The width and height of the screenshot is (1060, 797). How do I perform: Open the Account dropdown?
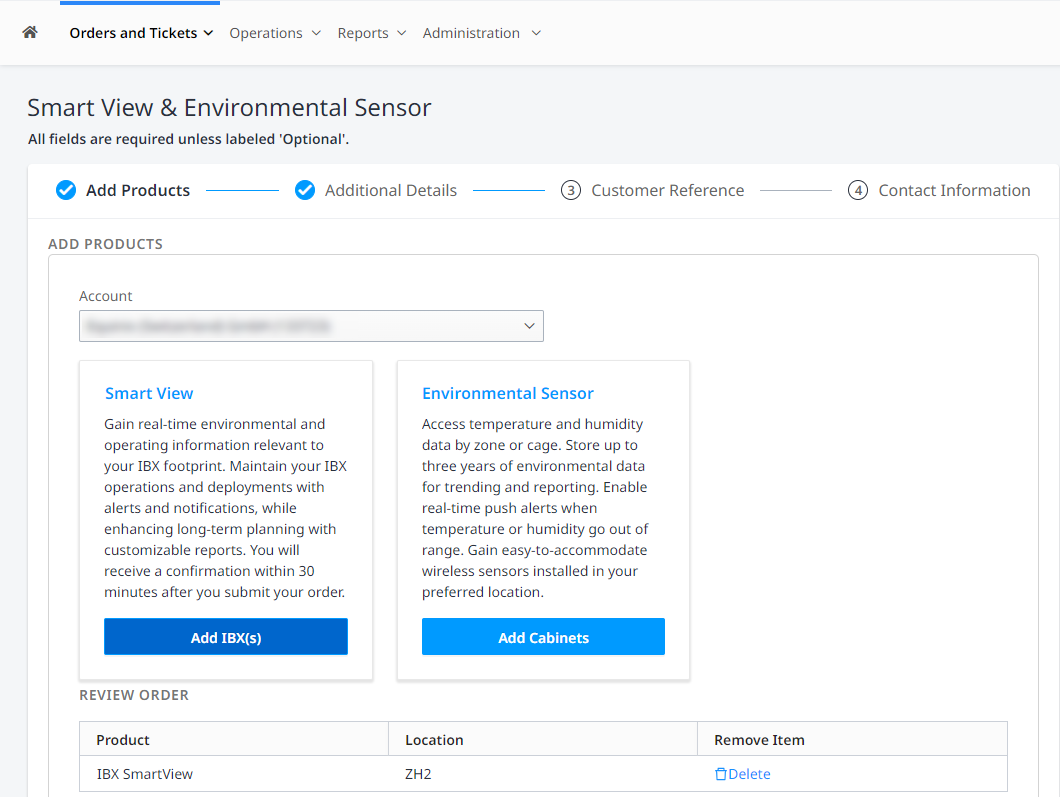[x=311, y=326]
